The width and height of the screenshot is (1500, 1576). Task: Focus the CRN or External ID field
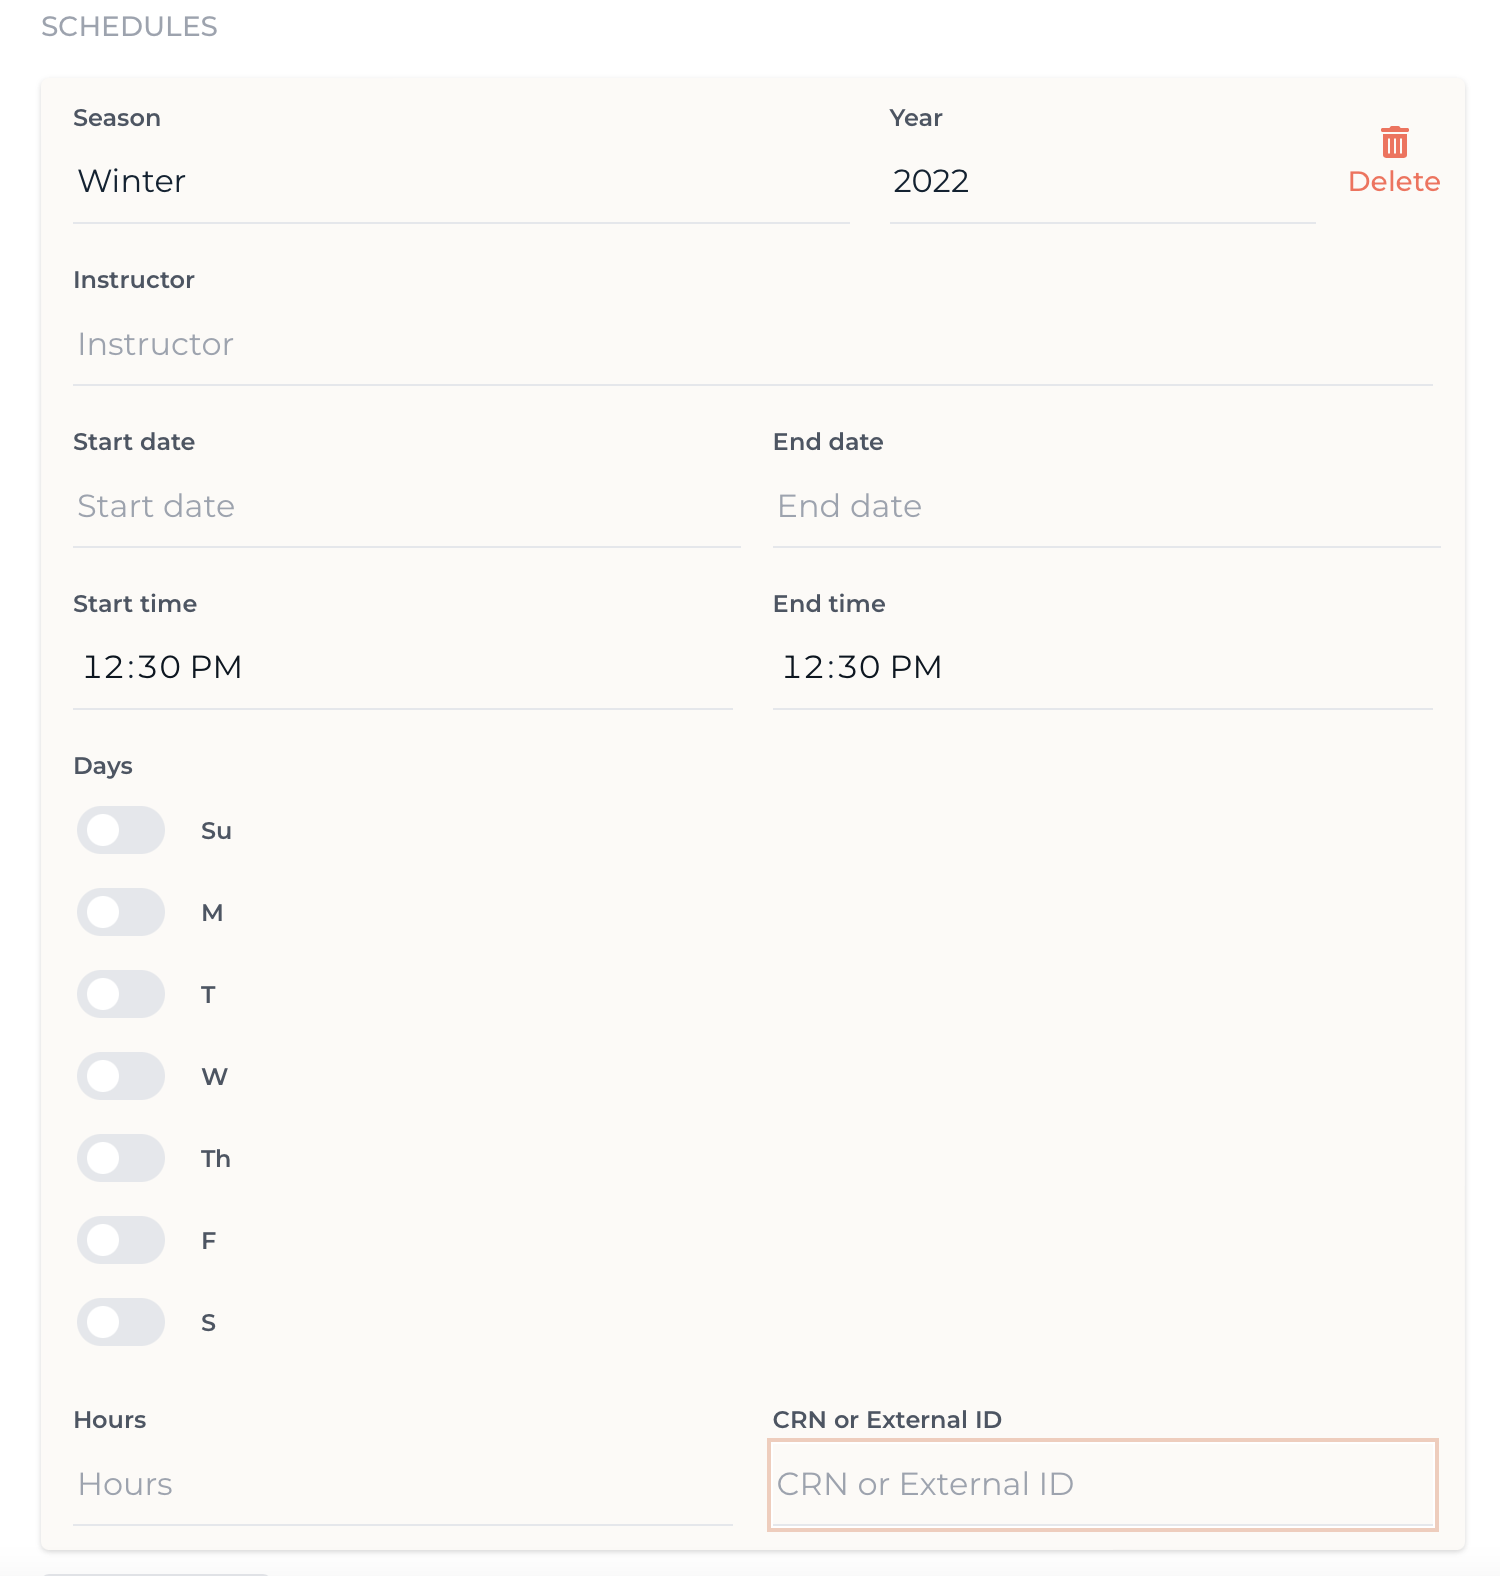point(1103,1485)
